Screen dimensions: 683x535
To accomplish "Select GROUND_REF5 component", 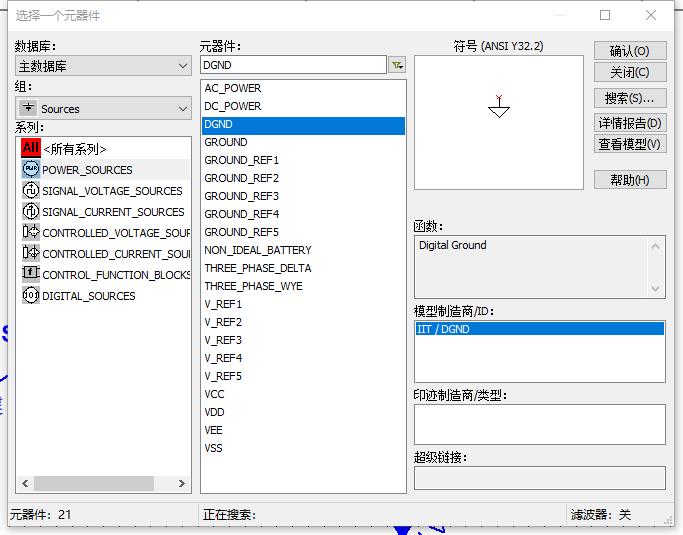I will click(303, 232).
